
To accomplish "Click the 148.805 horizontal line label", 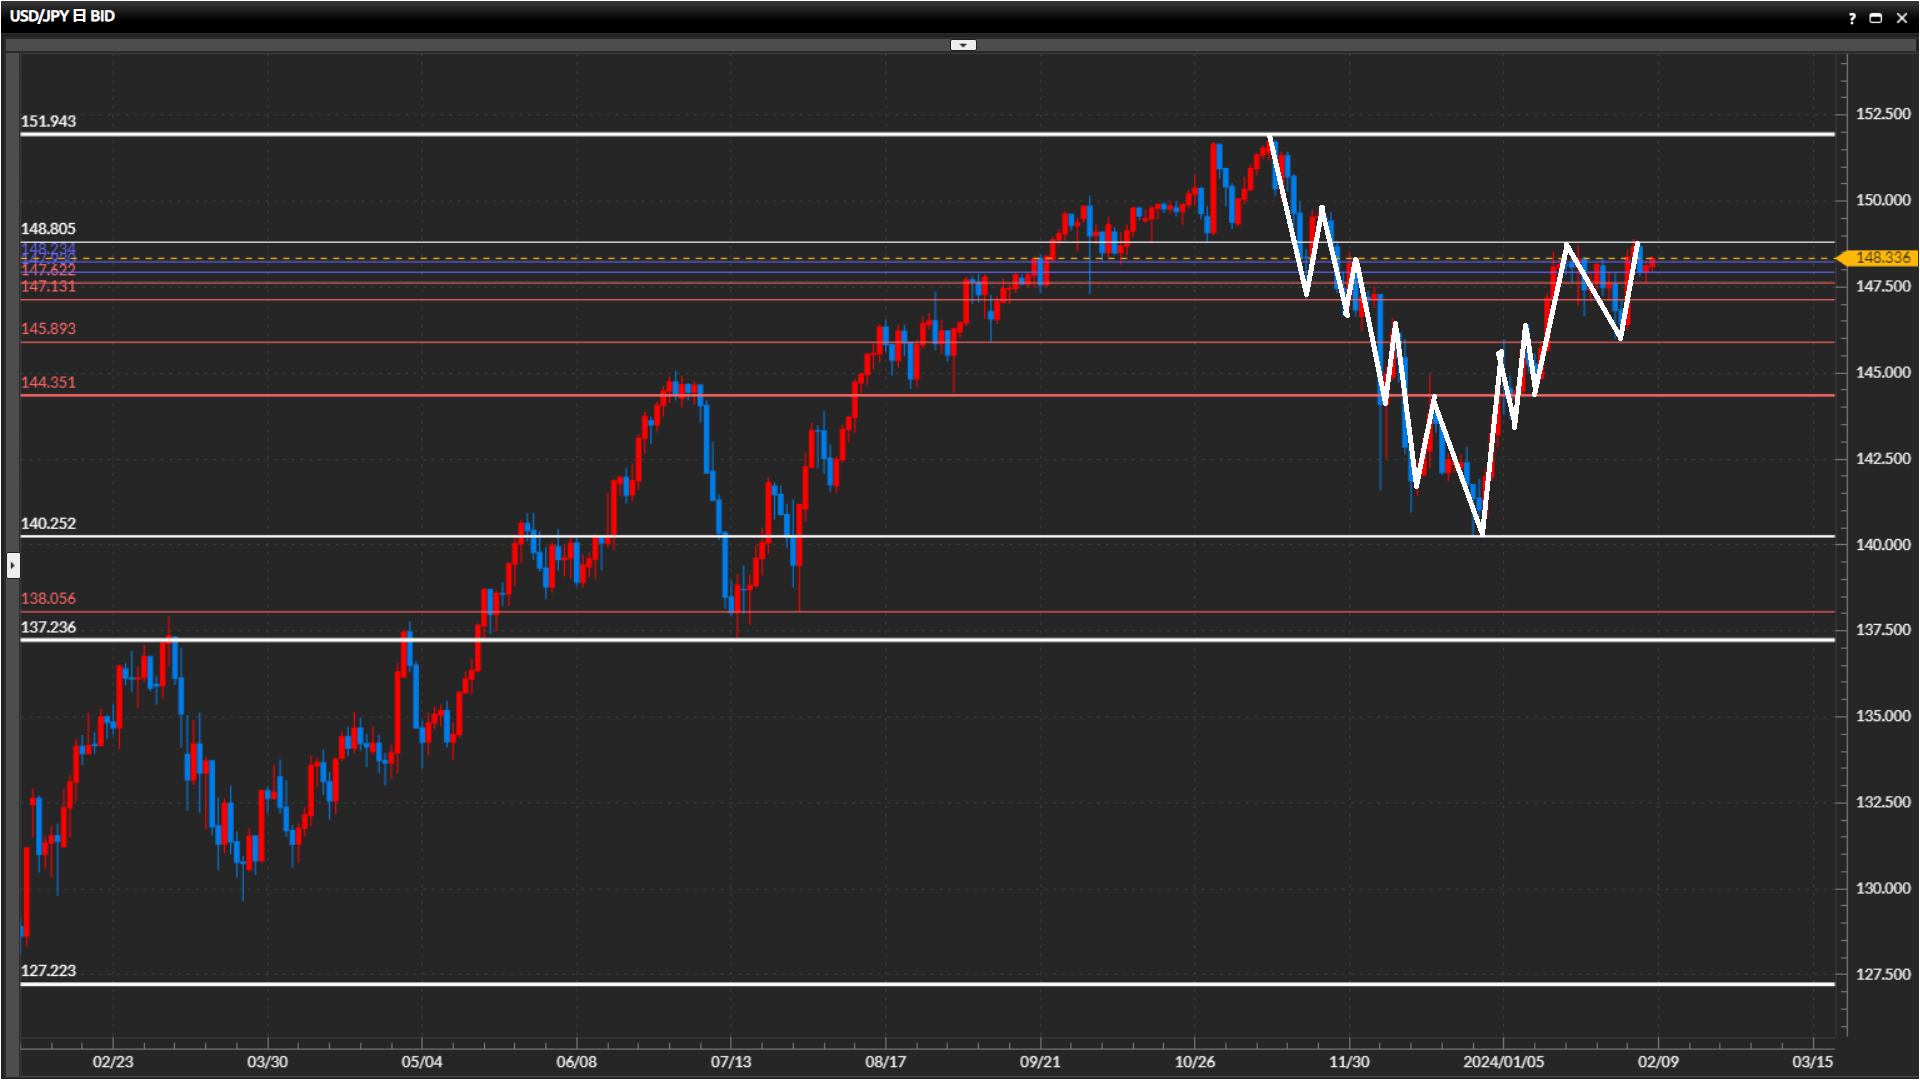I will (48, 229).
